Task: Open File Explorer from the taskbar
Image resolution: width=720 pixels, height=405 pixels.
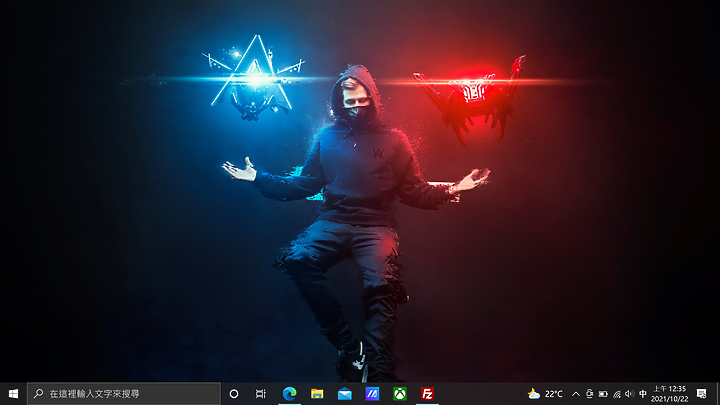Action: click(317, 394)
